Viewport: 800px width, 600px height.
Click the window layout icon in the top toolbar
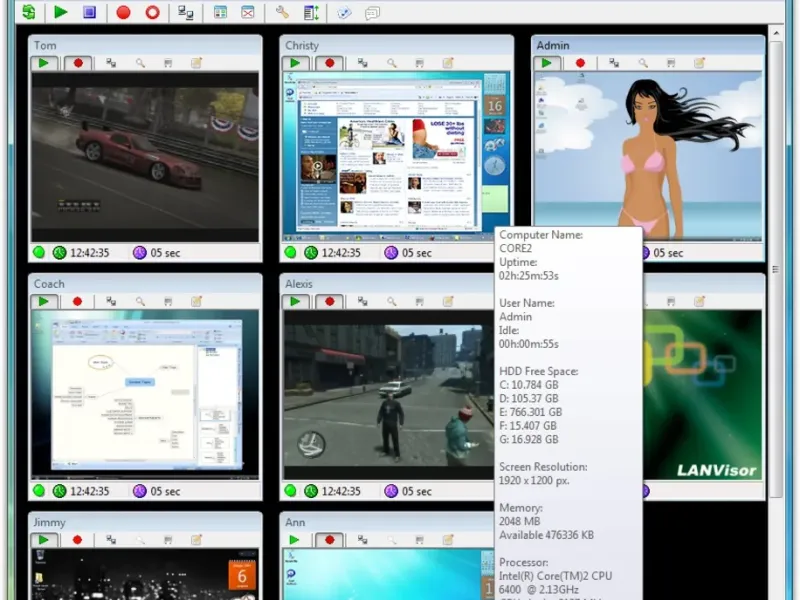pos(220,13)
